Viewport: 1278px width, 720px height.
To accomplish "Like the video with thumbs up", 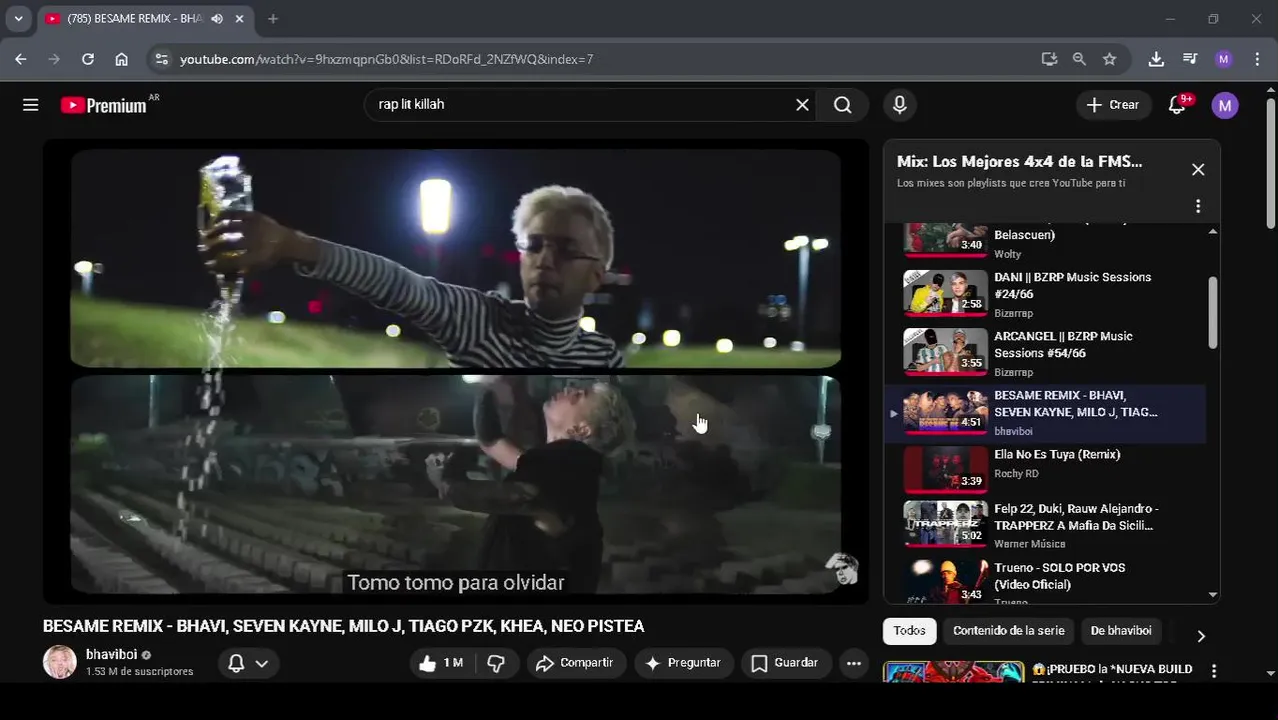I will pyautogui.click(x=440, y=663).
